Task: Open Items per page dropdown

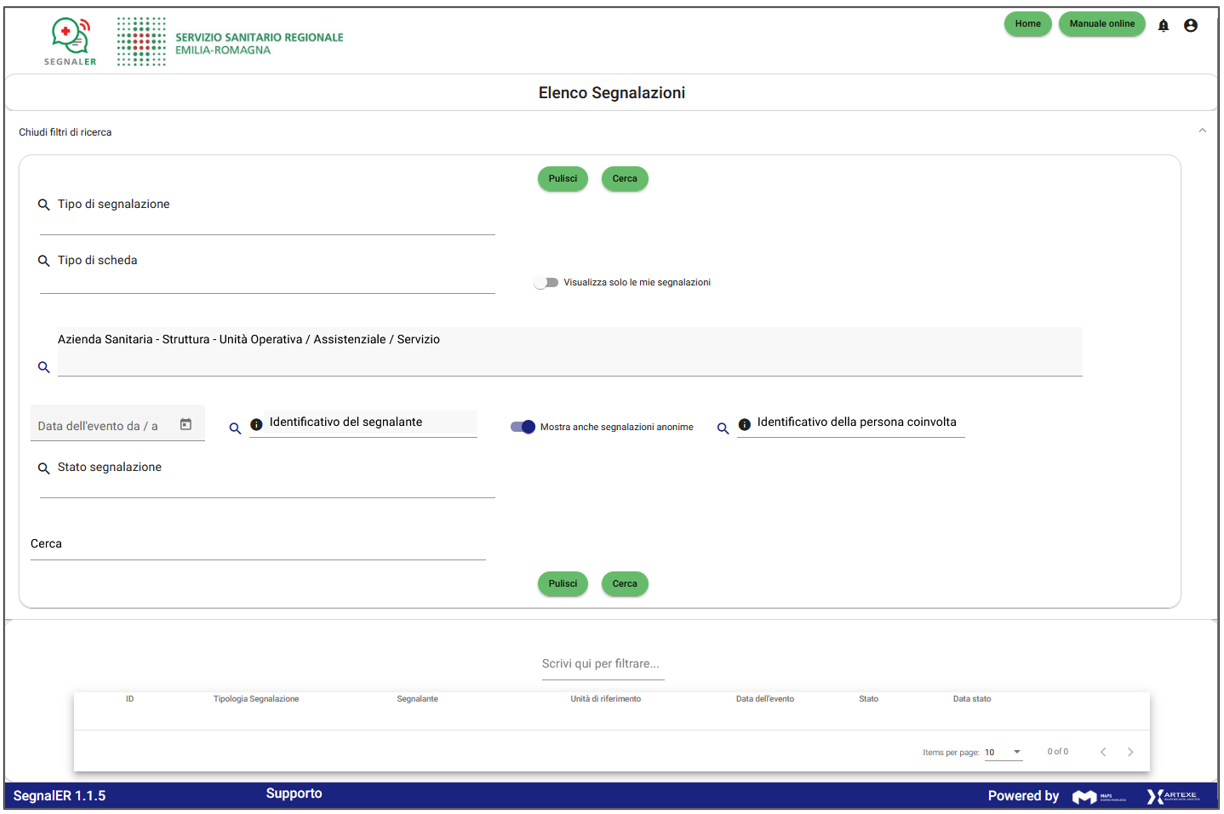Action: point(1003,752)
